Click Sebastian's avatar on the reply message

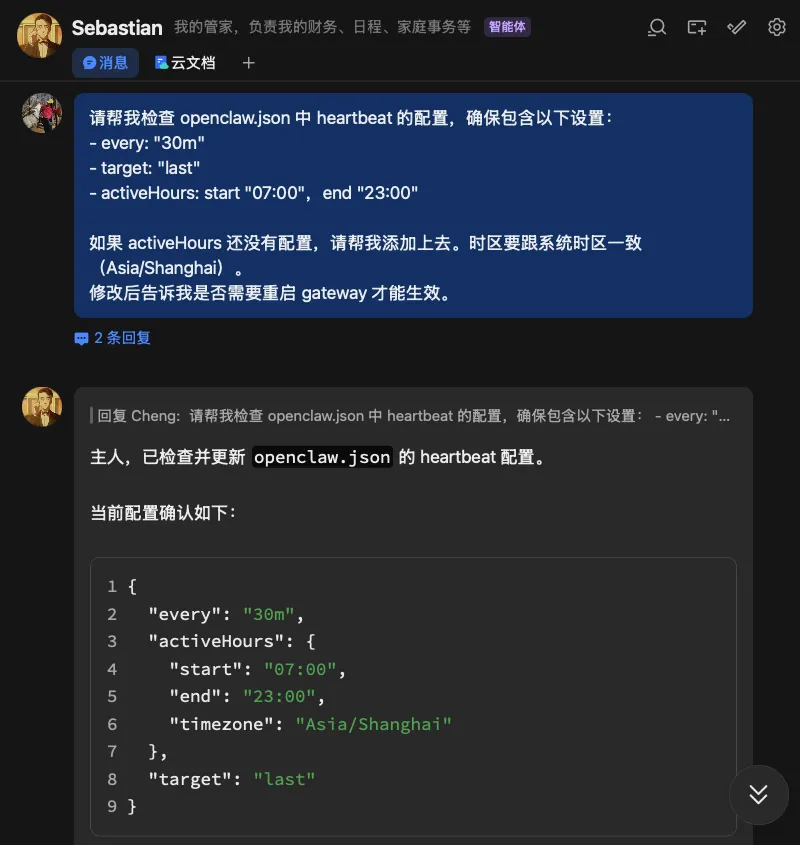pos(42,407)
